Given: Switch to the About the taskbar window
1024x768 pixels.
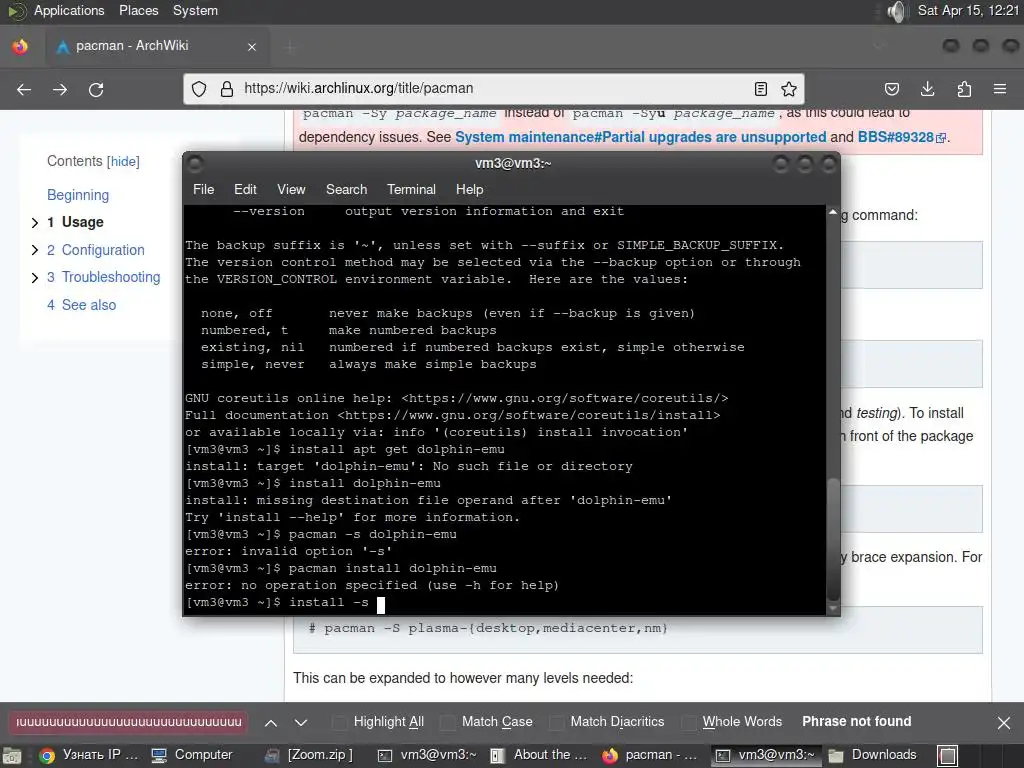Looking at the screenshot, I should point(539,755).
